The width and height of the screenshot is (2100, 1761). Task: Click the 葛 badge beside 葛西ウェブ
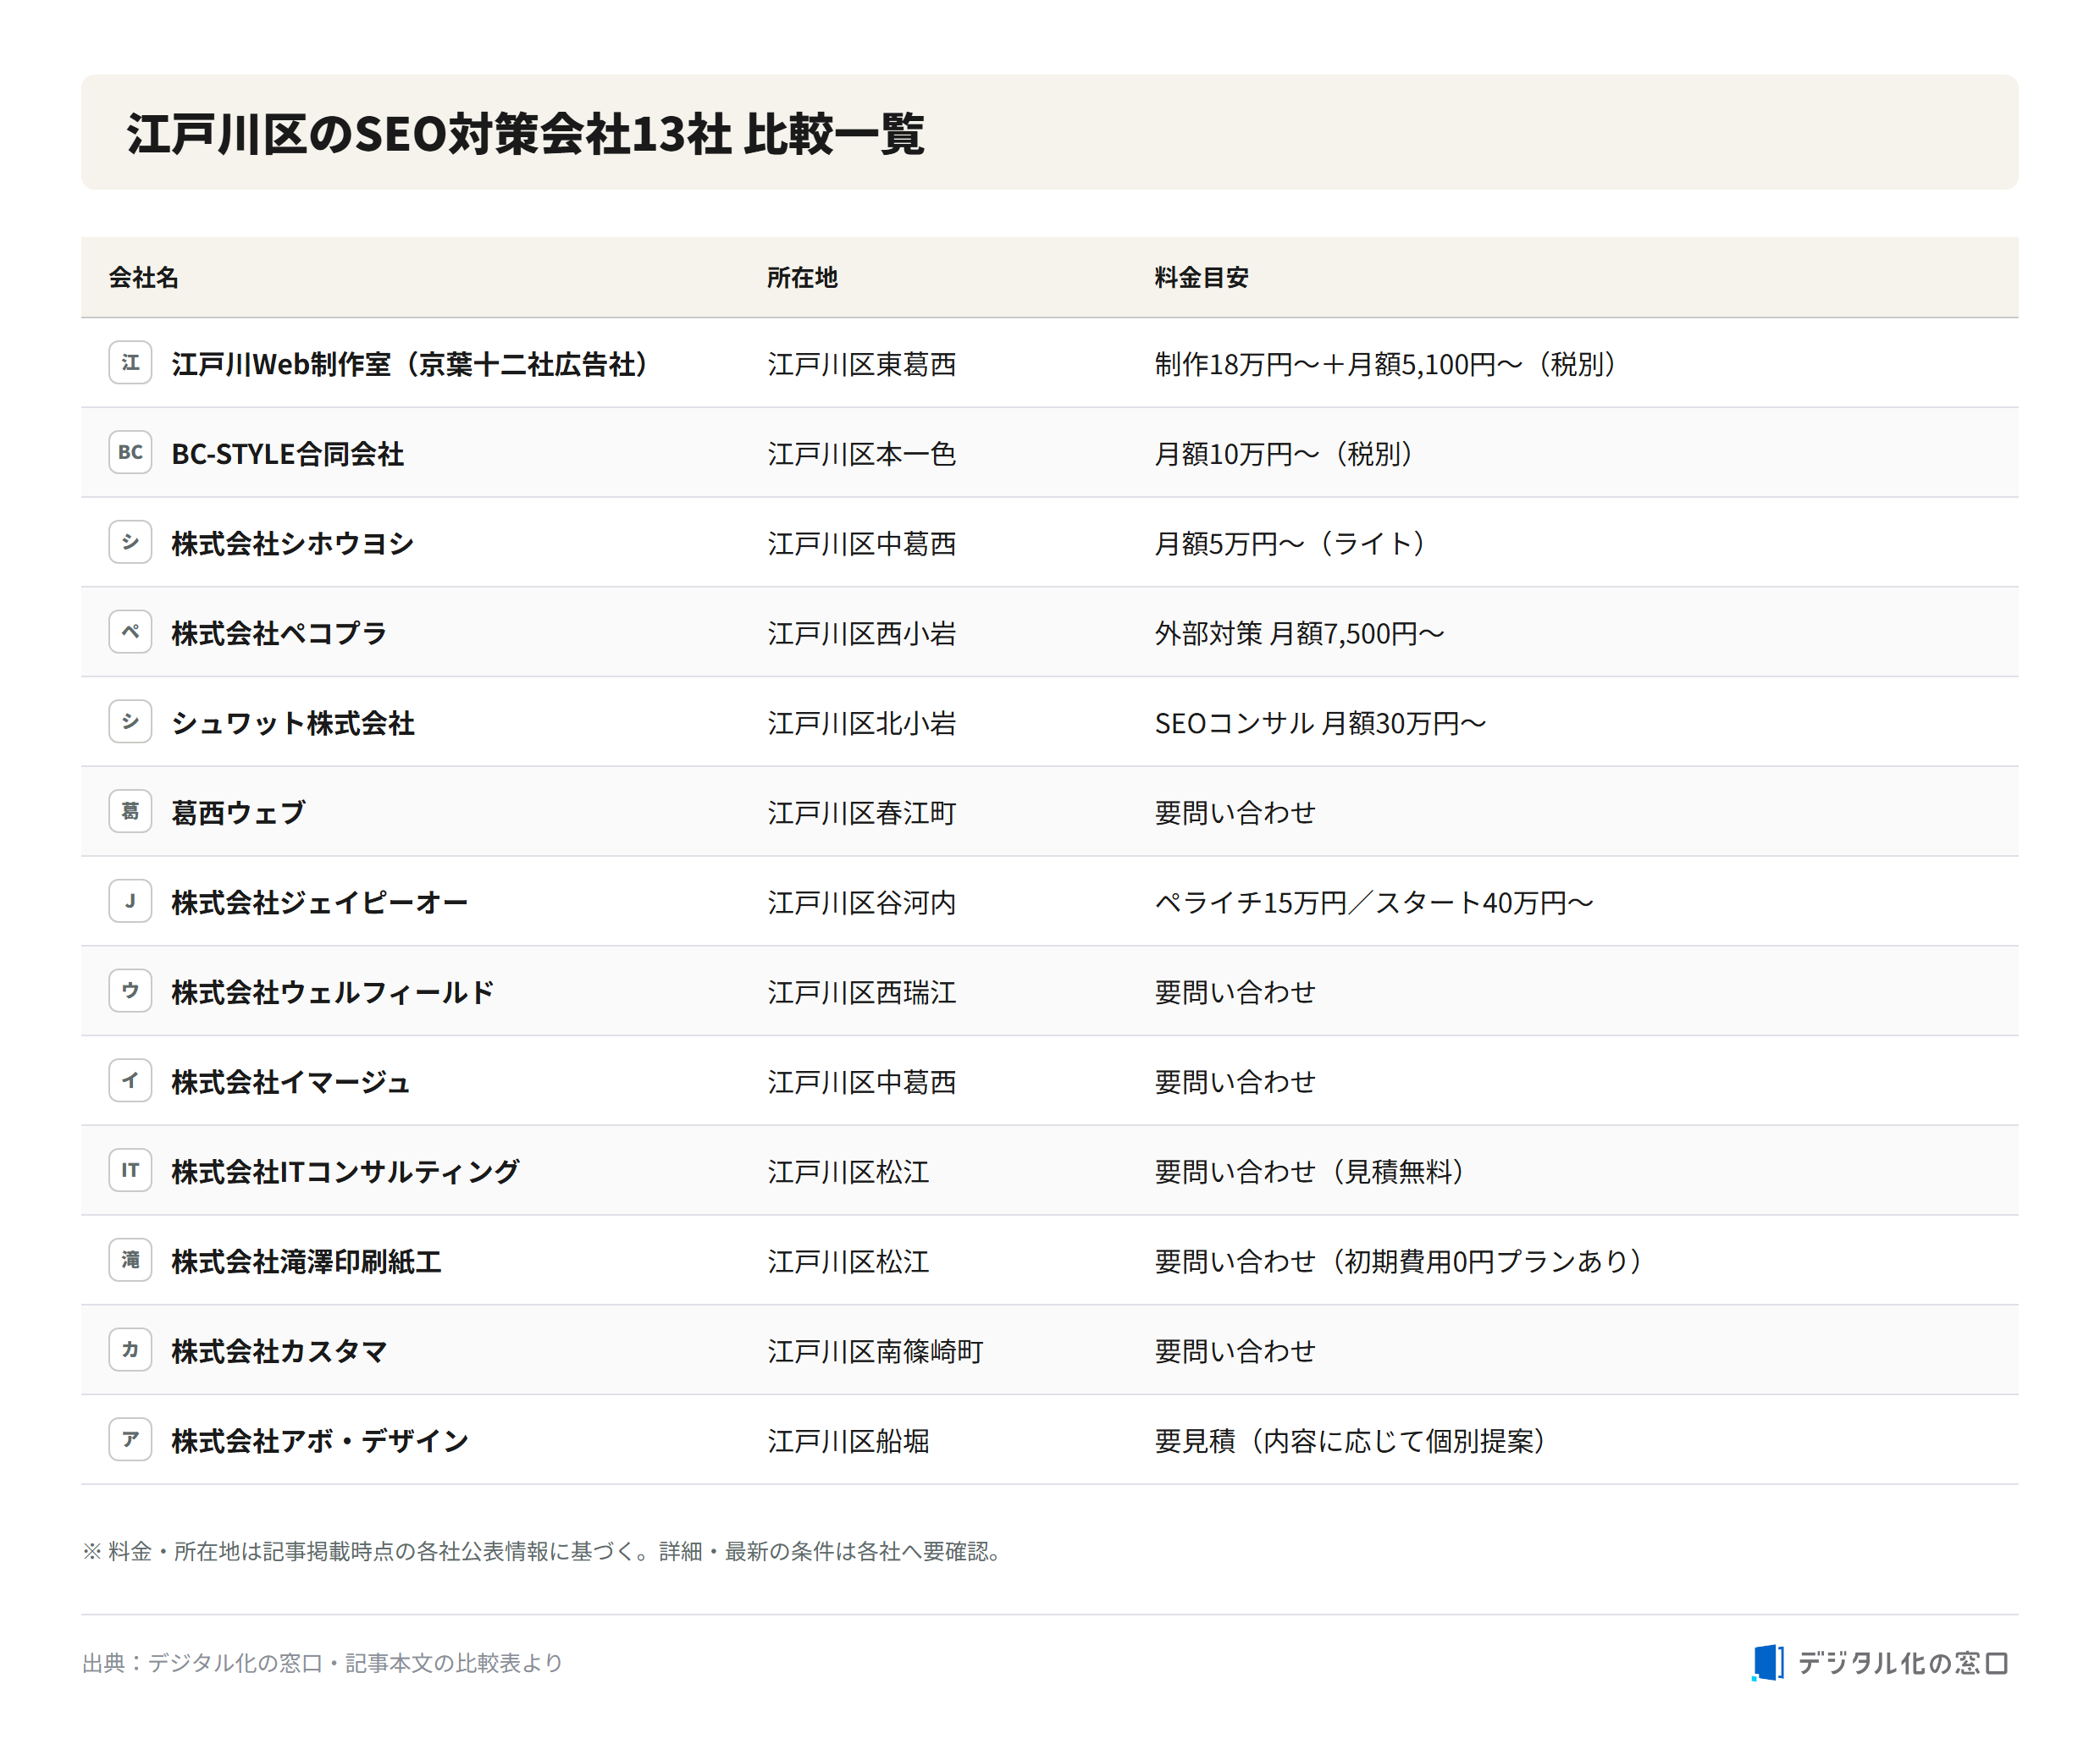point(130,811)
